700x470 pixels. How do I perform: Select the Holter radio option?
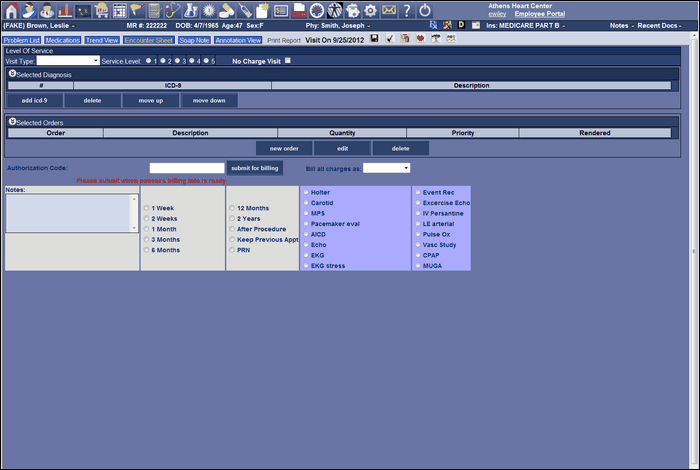306,192
